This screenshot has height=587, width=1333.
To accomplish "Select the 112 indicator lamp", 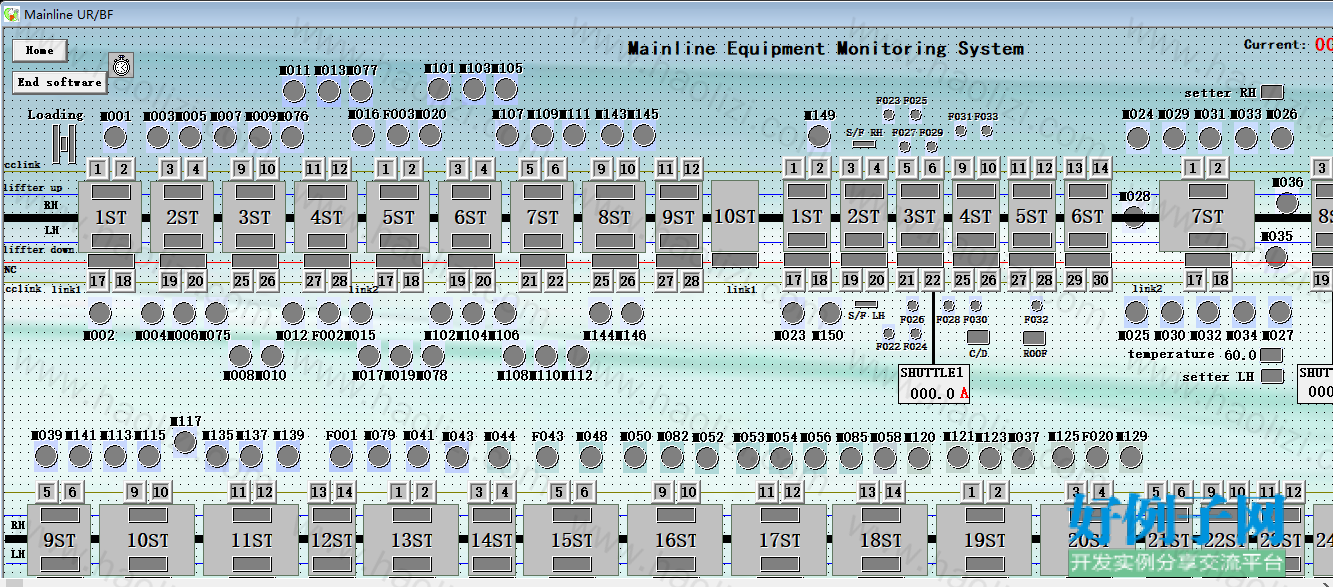I will 578,355.
